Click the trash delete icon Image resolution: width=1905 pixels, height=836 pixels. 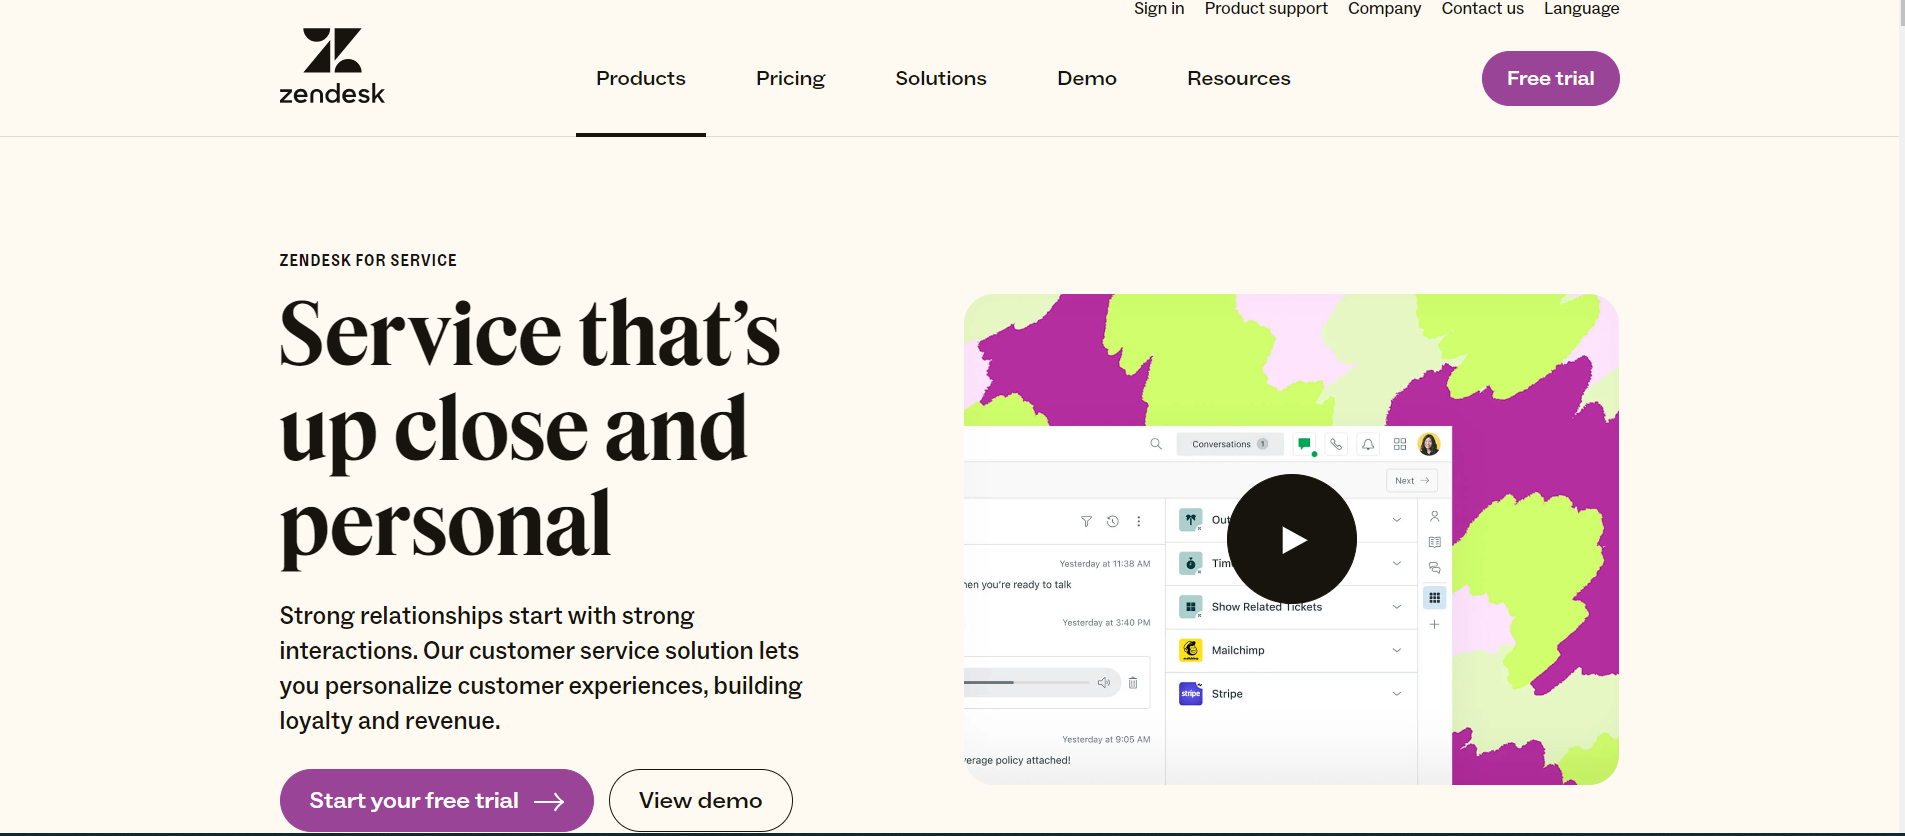point(1133,683)
